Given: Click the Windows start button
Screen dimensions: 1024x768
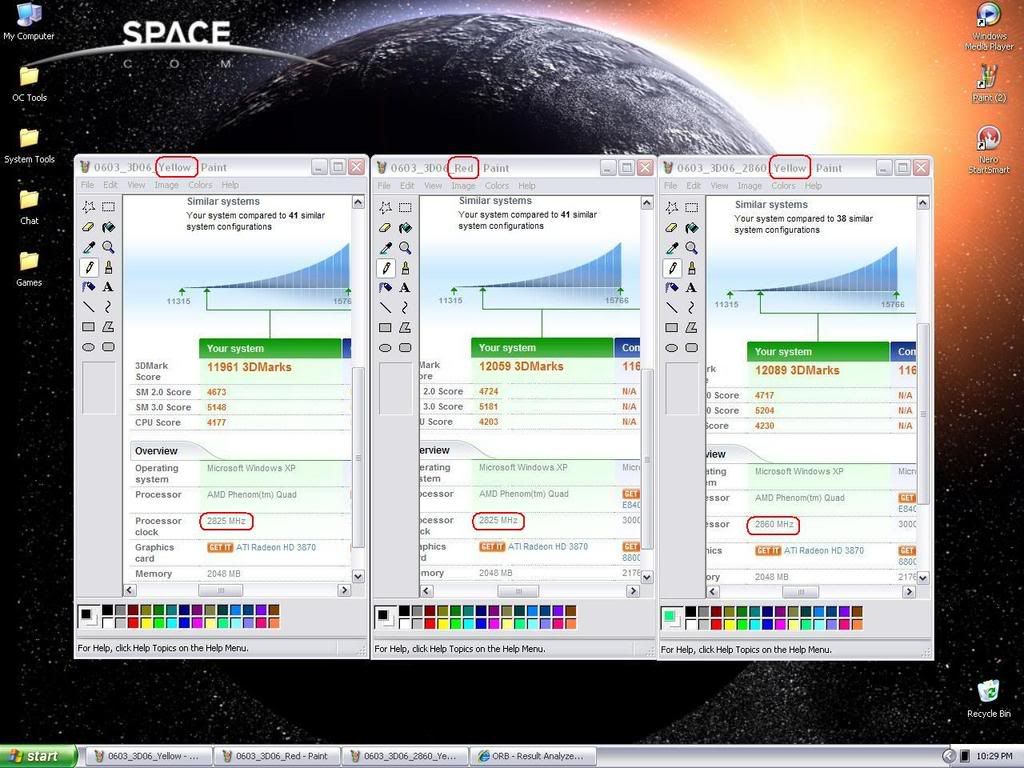Looking at the screenshot, I should coord(38,756).
